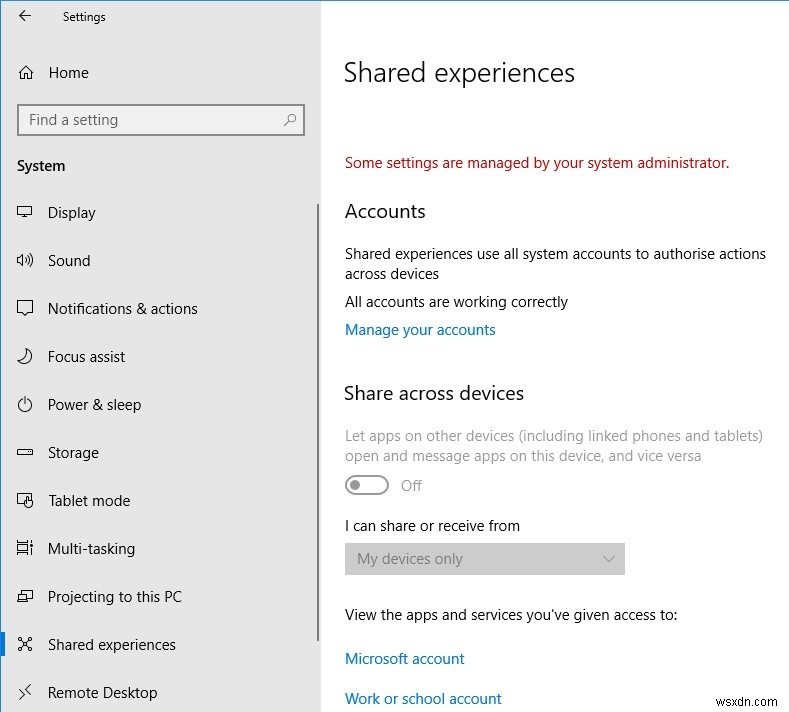789x712 pixels.
Task: Open the Microsoft account link
Action: (405, 659)
